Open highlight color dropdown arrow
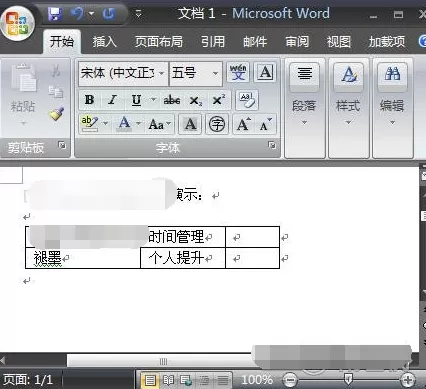Screen dimensions: 426x389 click(105, 124)
